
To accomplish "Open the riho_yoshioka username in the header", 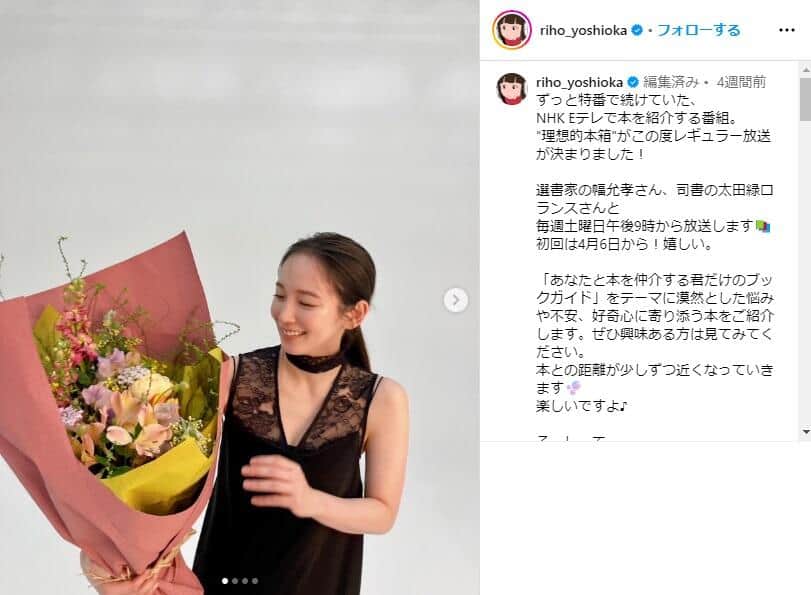I will point(583,31).
